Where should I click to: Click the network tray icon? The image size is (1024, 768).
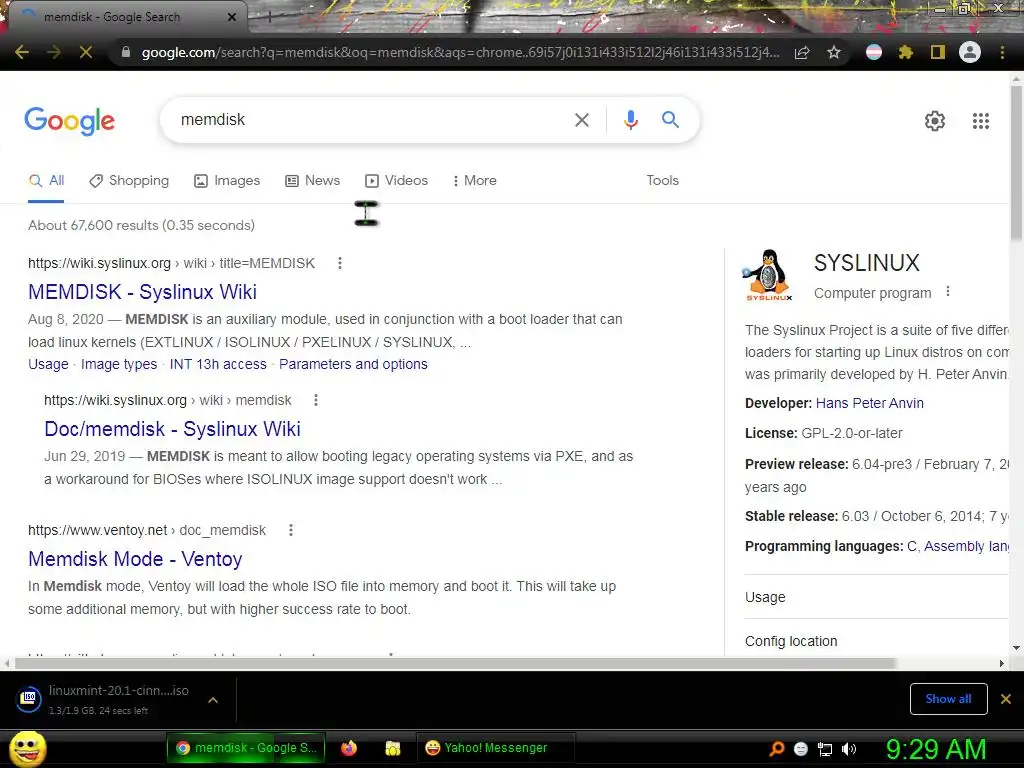pyautogui.click(x=825, y=749)
